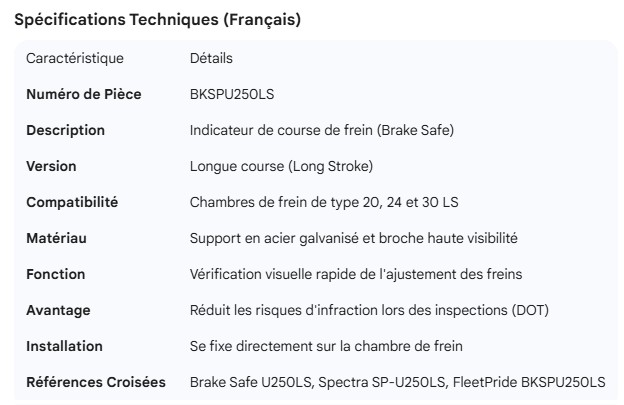This screenshot has width=624, height=405.
Task: Click the Caractéristique column header
Action: coord(74,58)
